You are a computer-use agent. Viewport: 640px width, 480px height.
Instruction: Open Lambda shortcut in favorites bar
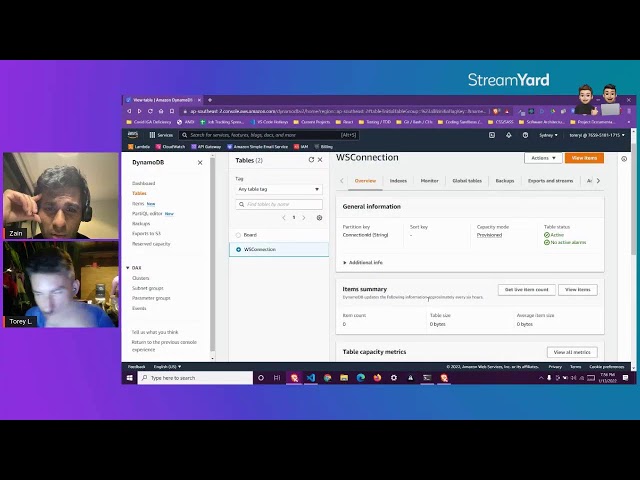click(139, 147)
